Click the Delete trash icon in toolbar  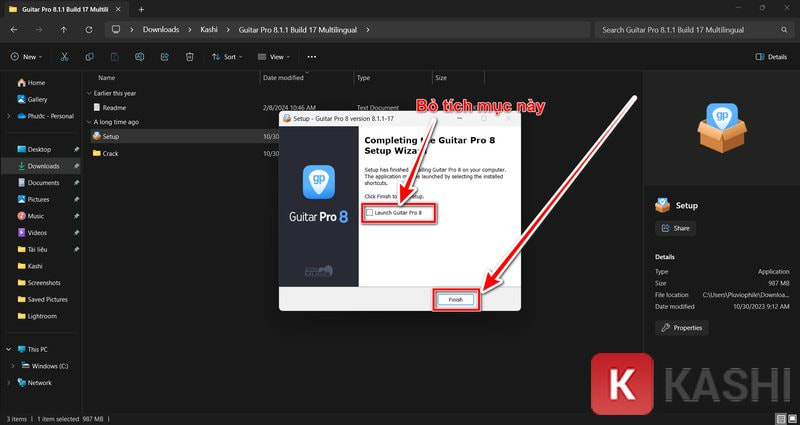click(190, 57)
